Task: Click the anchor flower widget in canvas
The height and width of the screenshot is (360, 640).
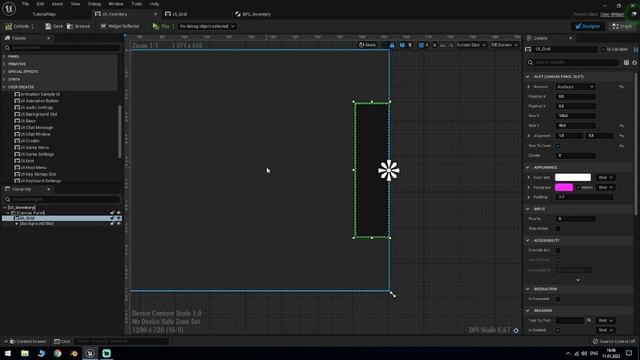Action: 388,170
